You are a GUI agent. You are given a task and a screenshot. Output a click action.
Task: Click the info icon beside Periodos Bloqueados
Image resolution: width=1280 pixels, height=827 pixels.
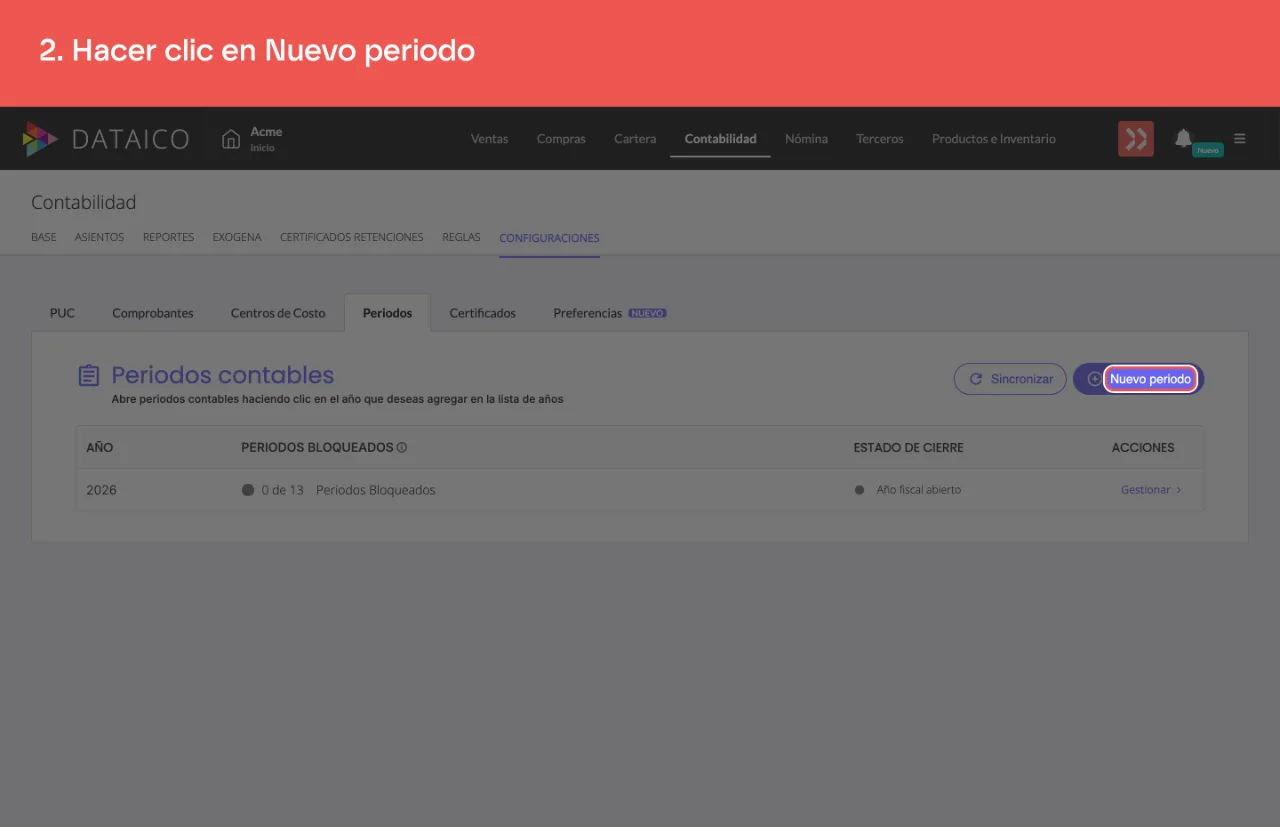tap(402, 448)
